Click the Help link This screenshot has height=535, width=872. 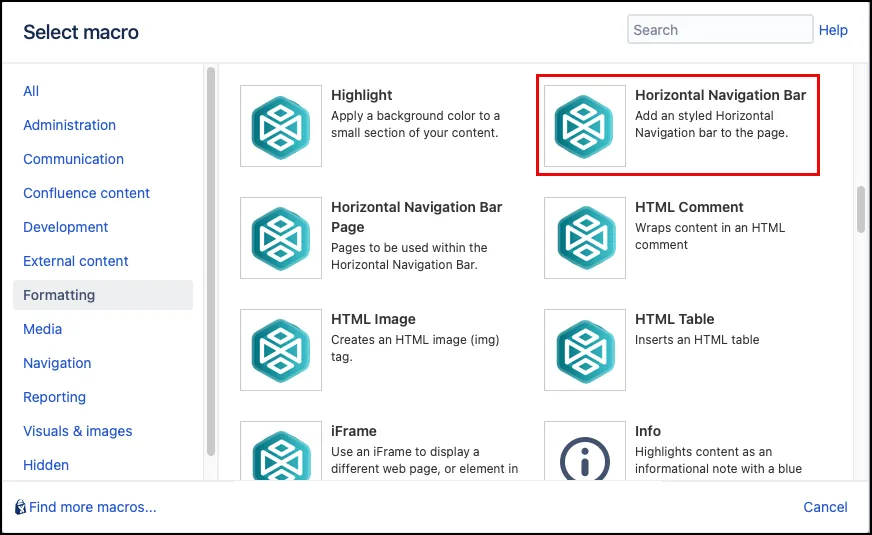click(x=833, y=30)
